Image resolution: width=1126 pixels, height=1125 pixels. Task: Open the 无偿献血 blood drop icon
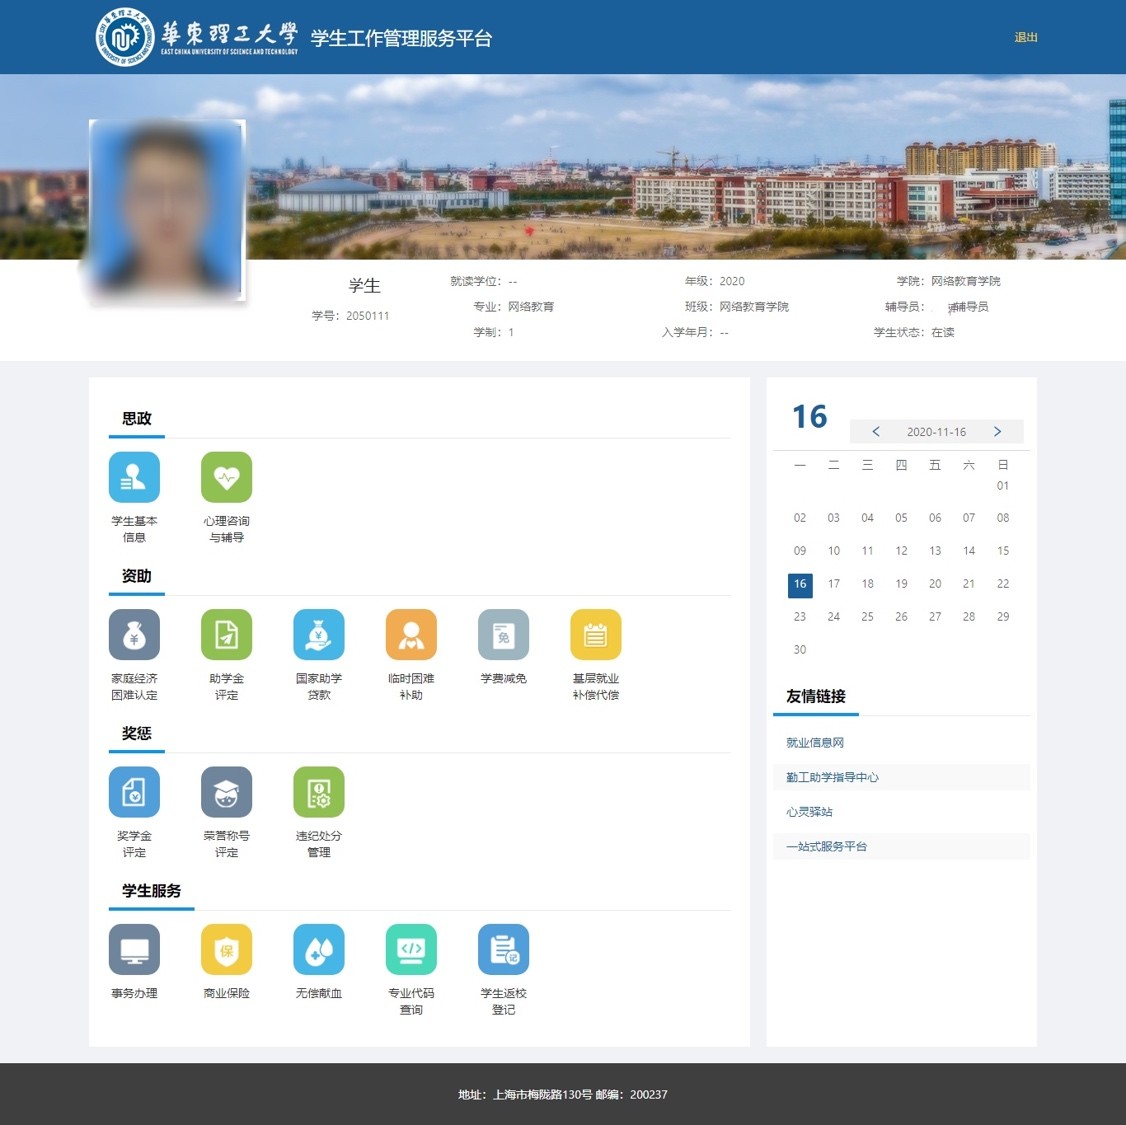(x=319, y=949)
